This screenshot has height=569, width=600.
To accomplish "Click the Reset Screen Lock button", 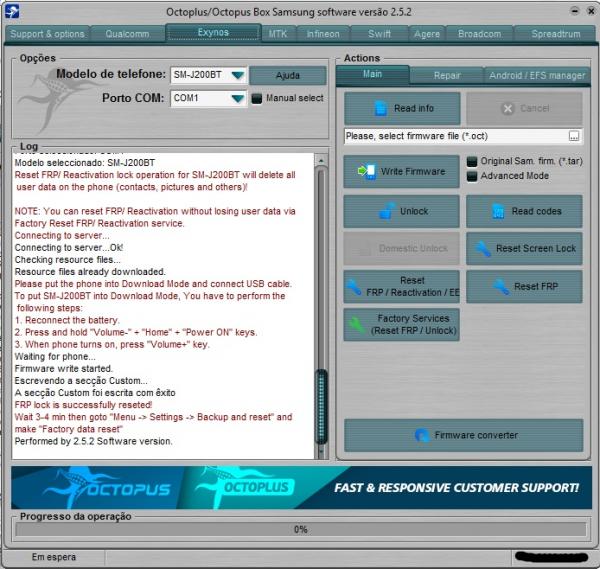I will tap(524, 249).
